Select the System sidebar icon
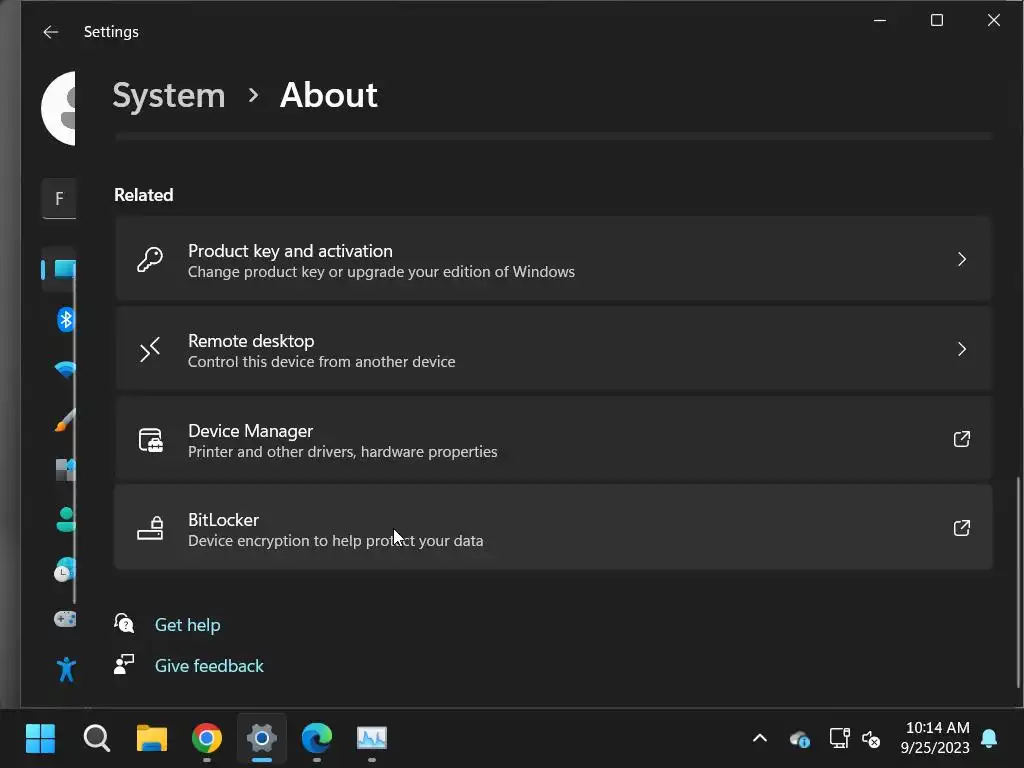 click(65, 269)
